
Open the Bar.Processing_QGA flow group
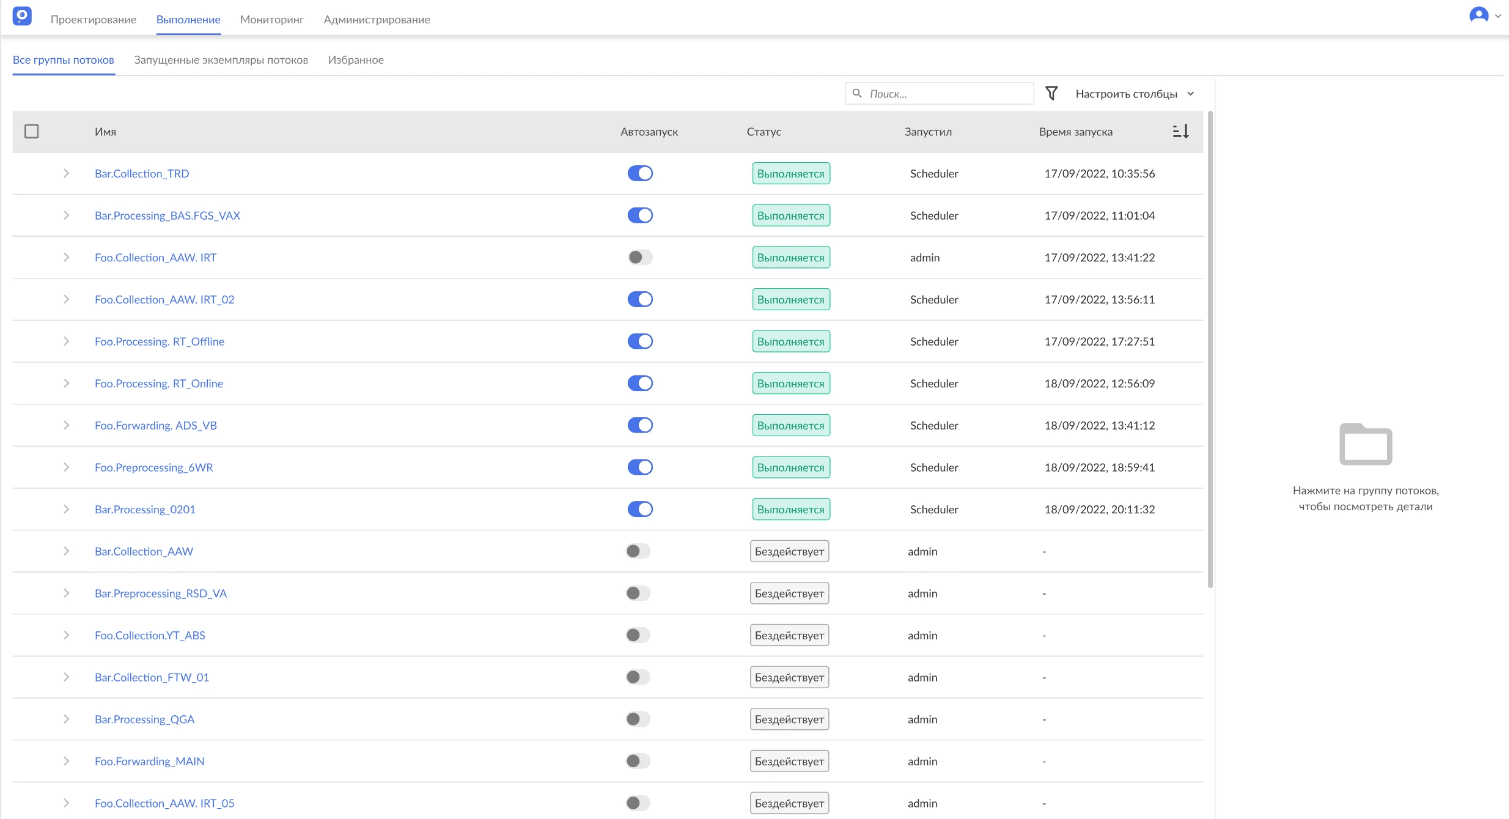tap(144, 720)
